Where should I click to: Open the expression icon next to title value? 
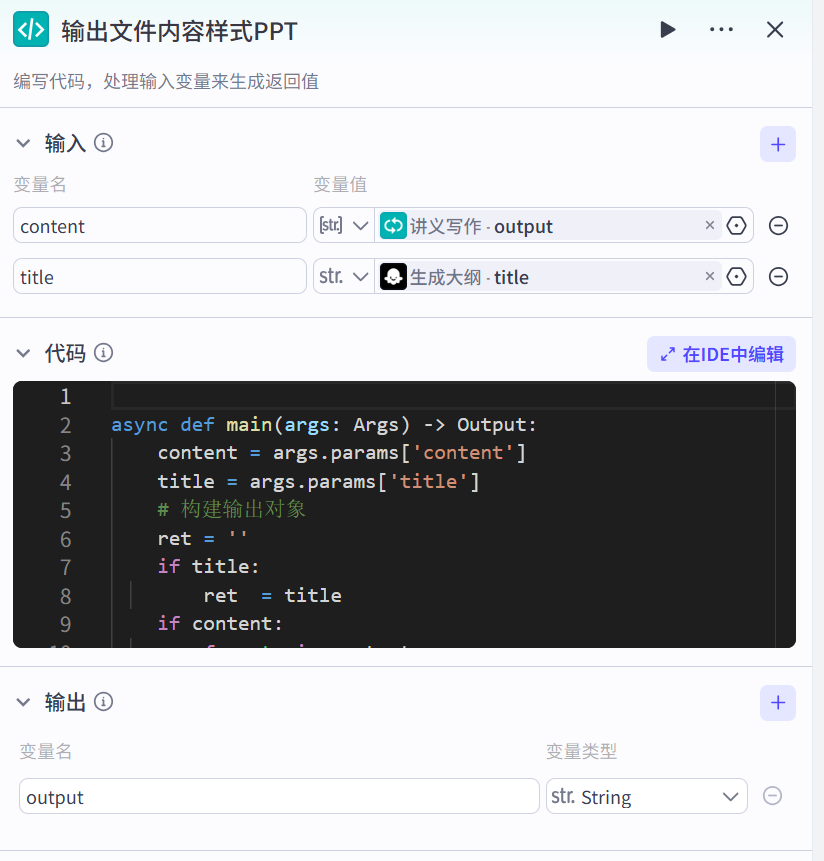[x=737, y=276]
